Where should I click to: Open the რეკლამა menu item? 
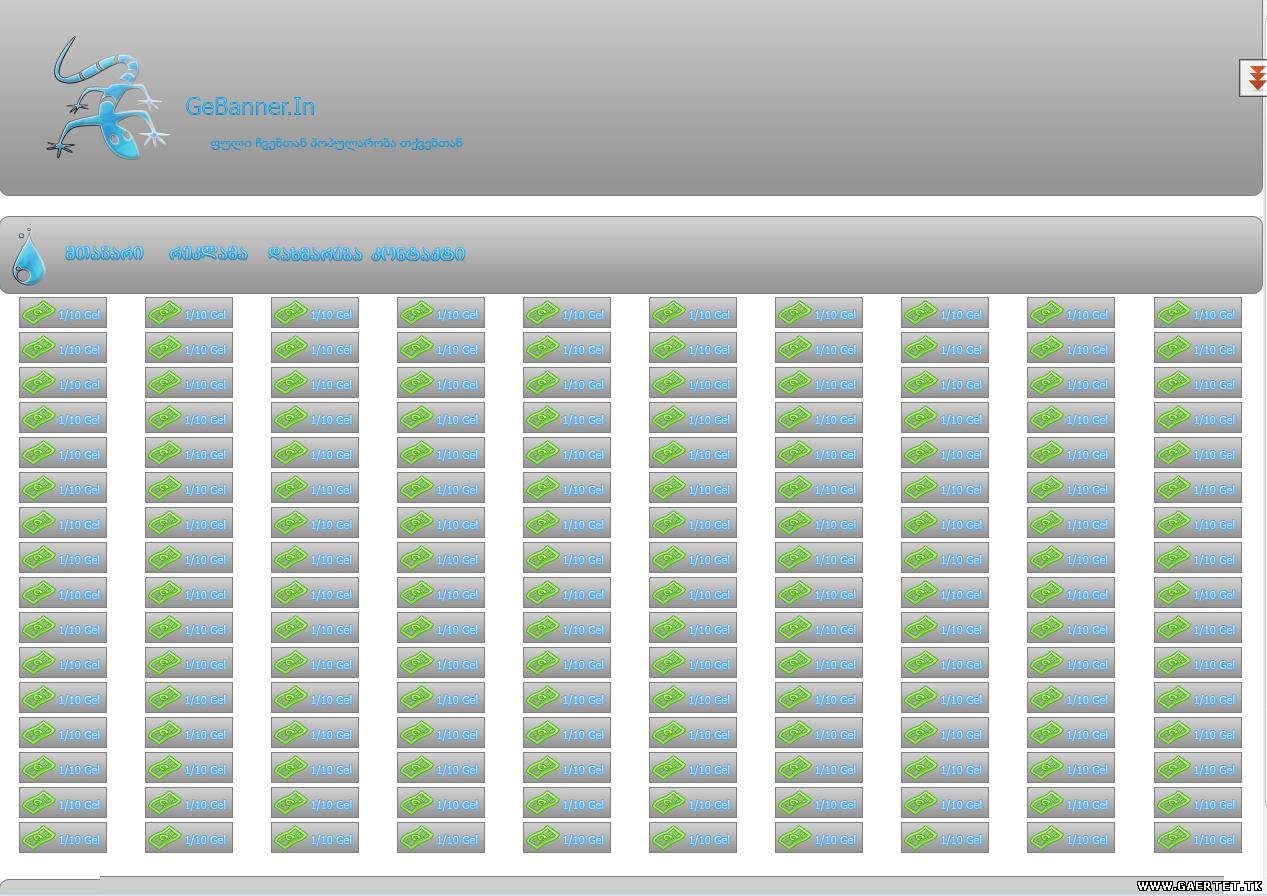coord(207,254)
